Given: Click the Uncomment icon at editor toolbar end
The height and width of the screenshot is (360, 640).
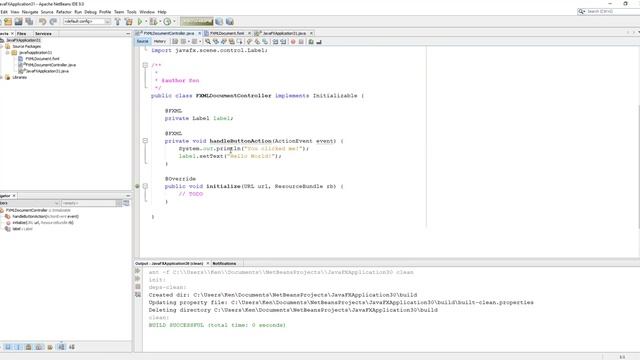Looking at the screenshot, I should point(319,41).
